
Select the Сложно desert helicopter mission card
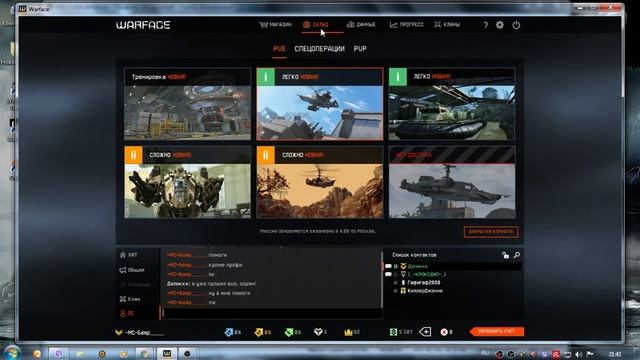[x=320, y=182]
